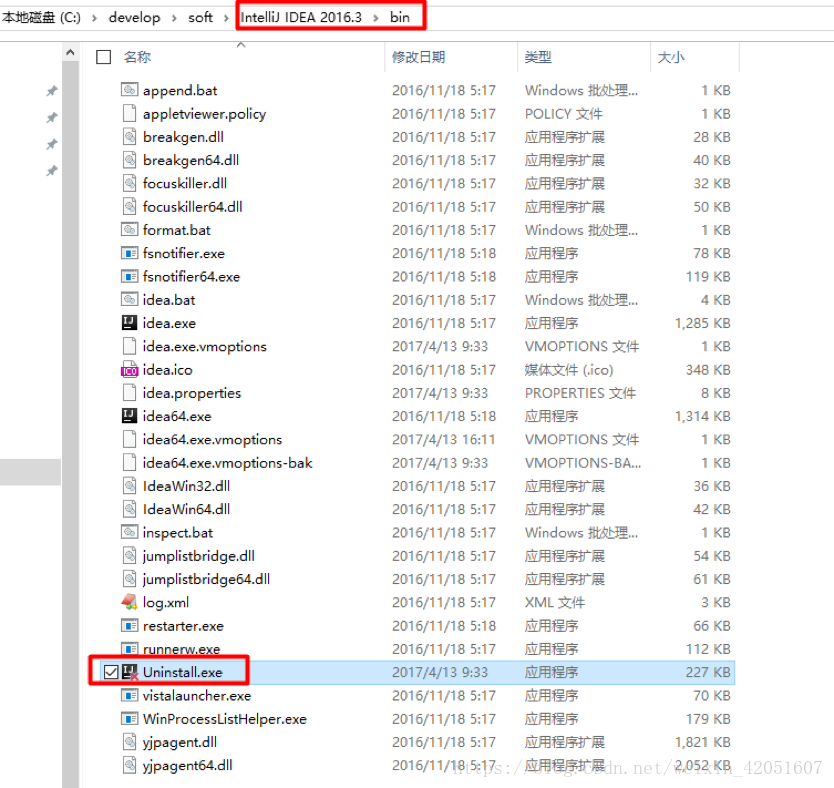Click the yjpagent.dll file icon
834x788 pixels.
coord(129,741)
